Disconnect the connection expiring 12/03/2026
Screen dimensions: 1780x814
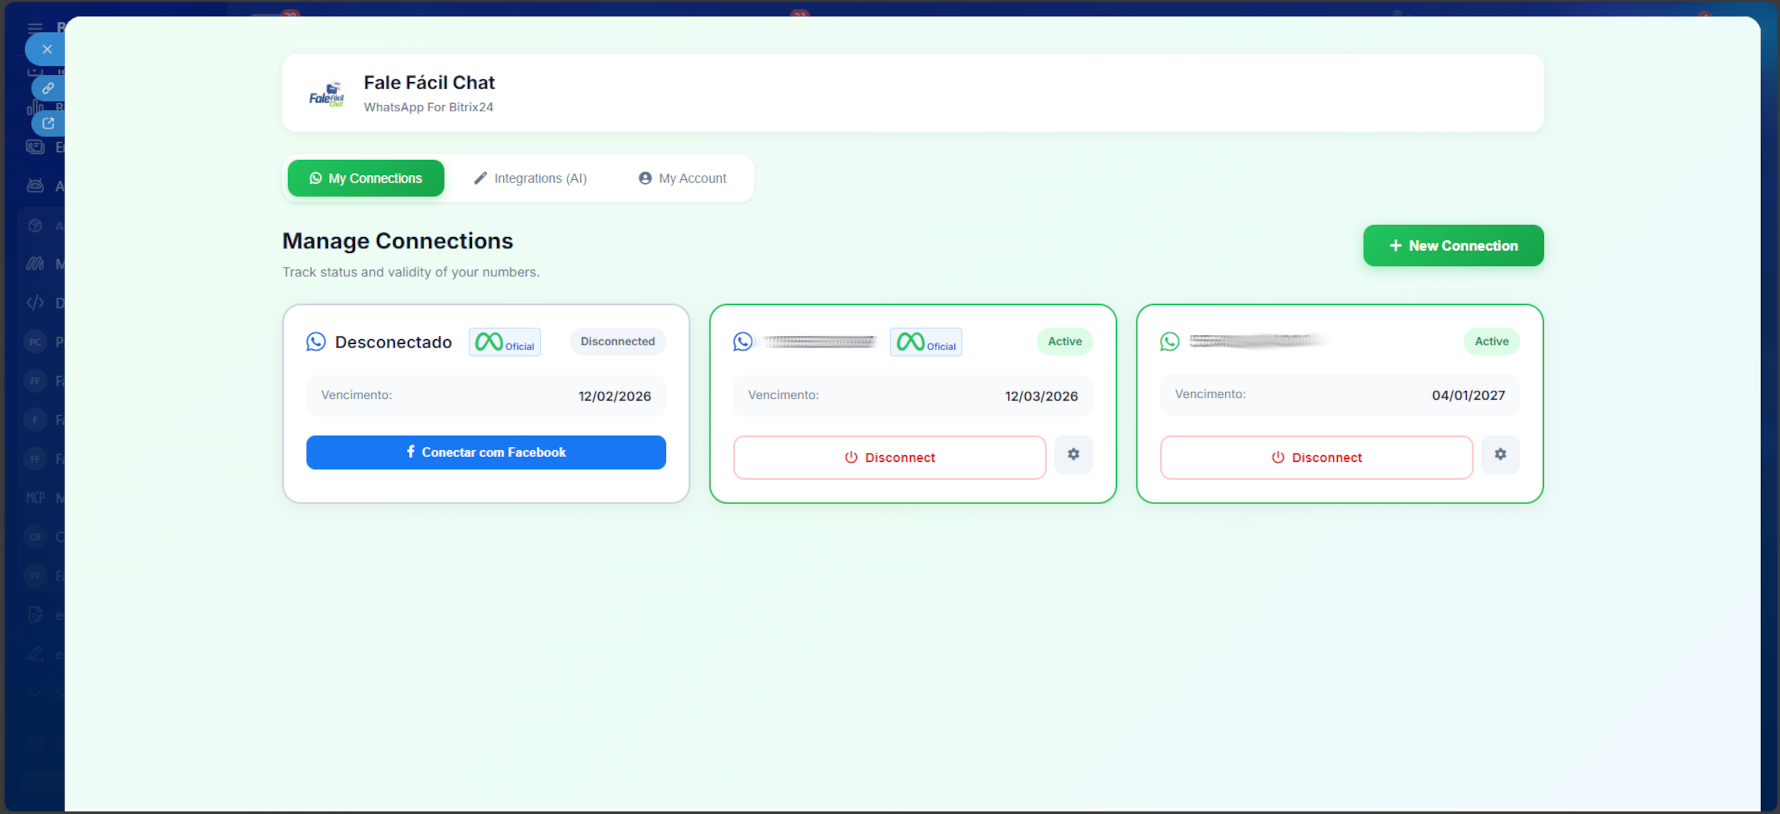[x=889, y=457]
